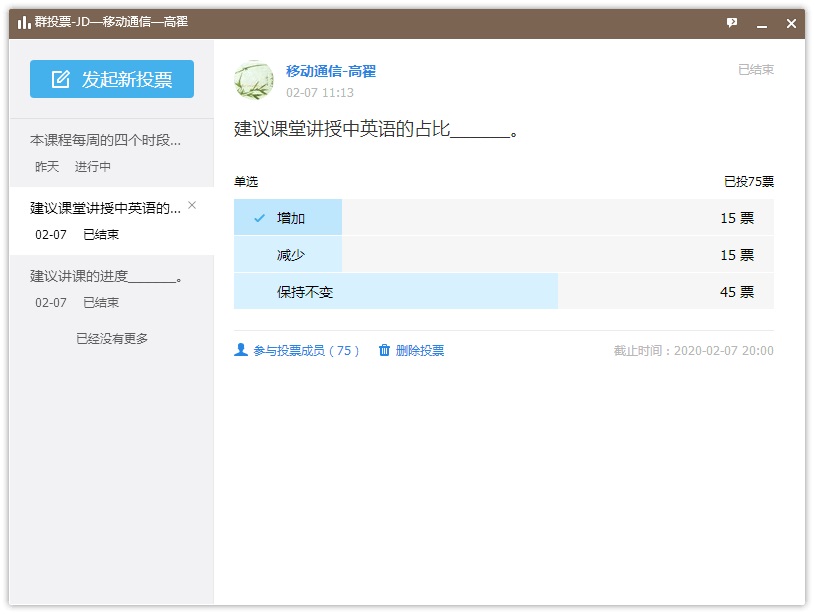This screenshot has width=814, height=614.
Task: Click the 进行中 status under first vote
Action: [92, 167]
